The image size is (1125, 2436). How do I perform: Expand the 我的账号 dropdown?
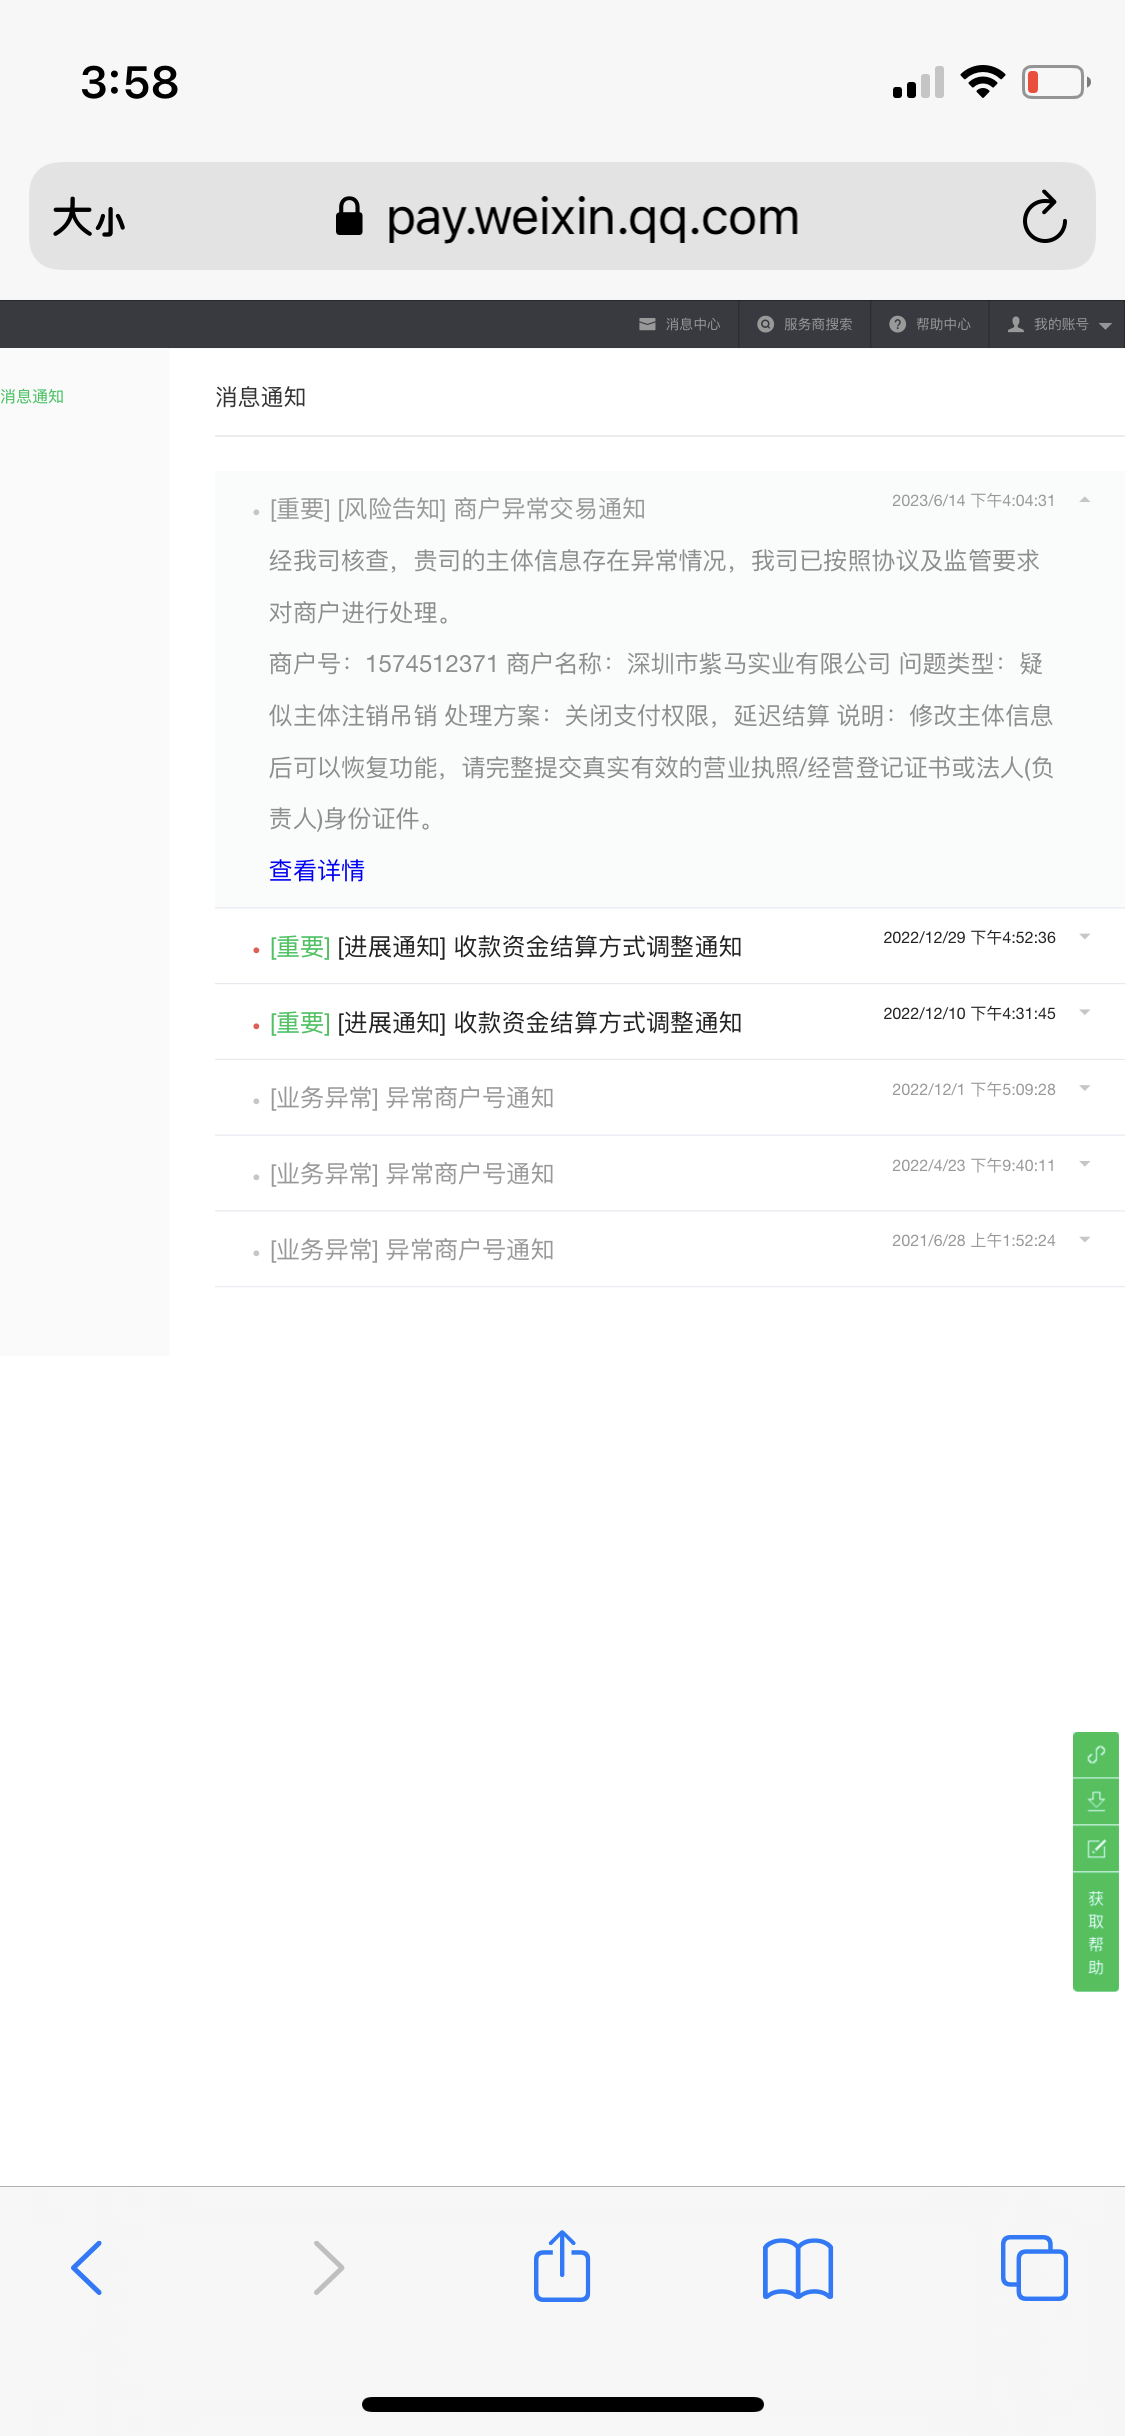click(1059, 324)
